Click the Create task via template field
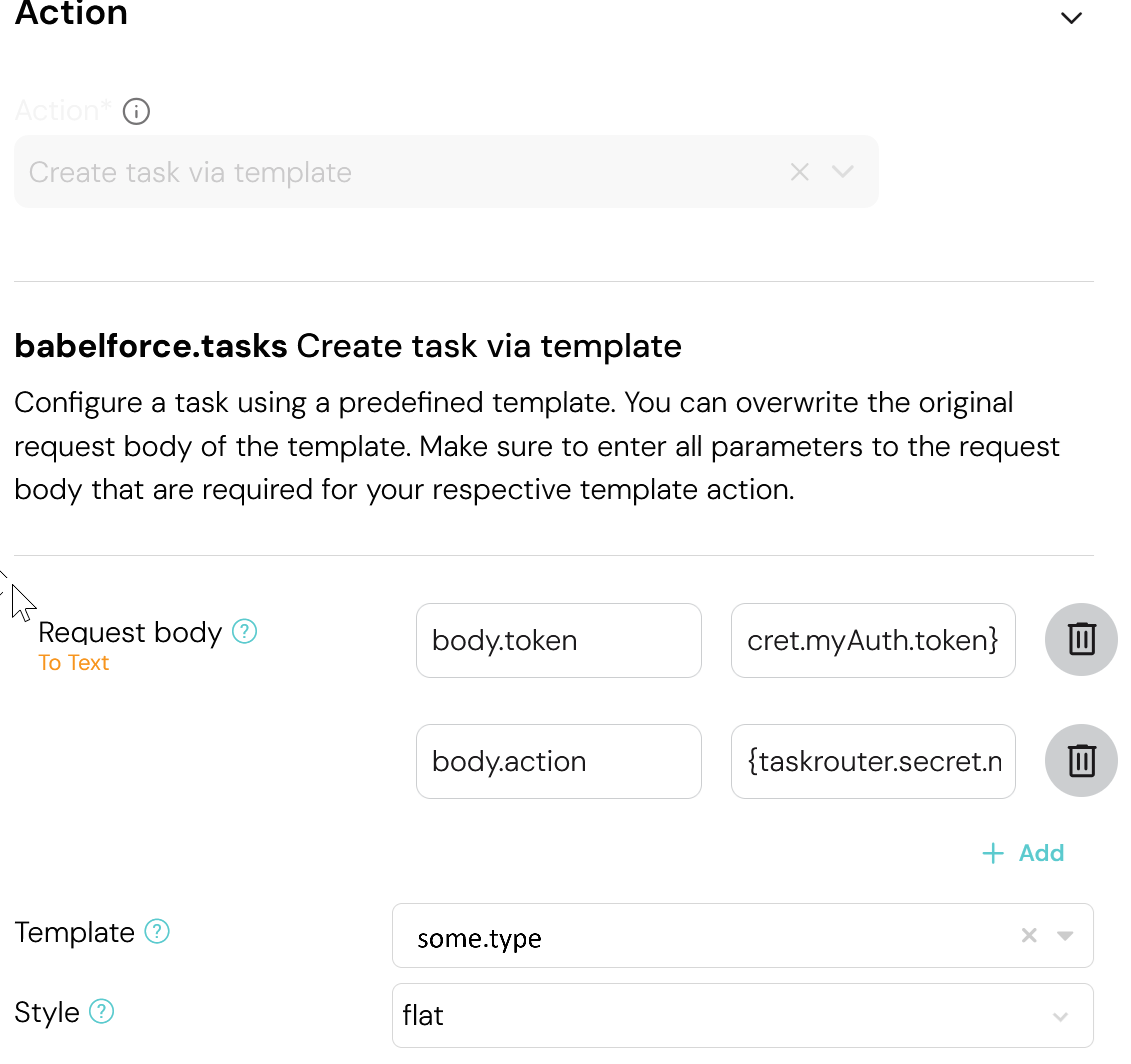This screenshot has width=1131, height=1064. point(400,172)
